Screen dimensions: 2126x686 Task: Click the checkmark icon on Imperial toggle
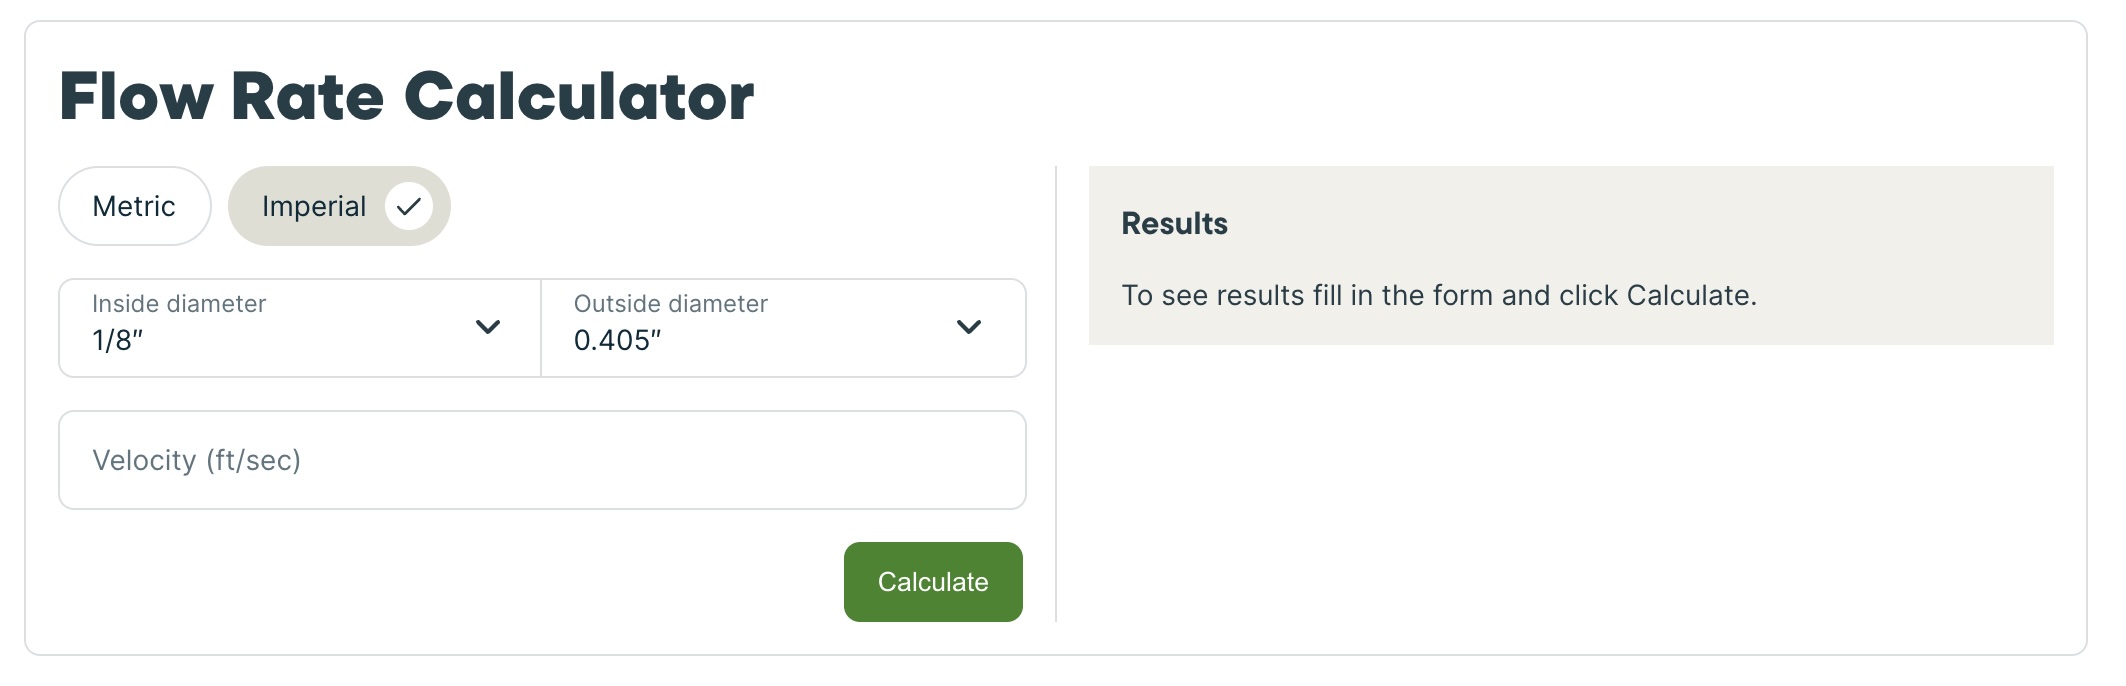[x=409, y=205]
